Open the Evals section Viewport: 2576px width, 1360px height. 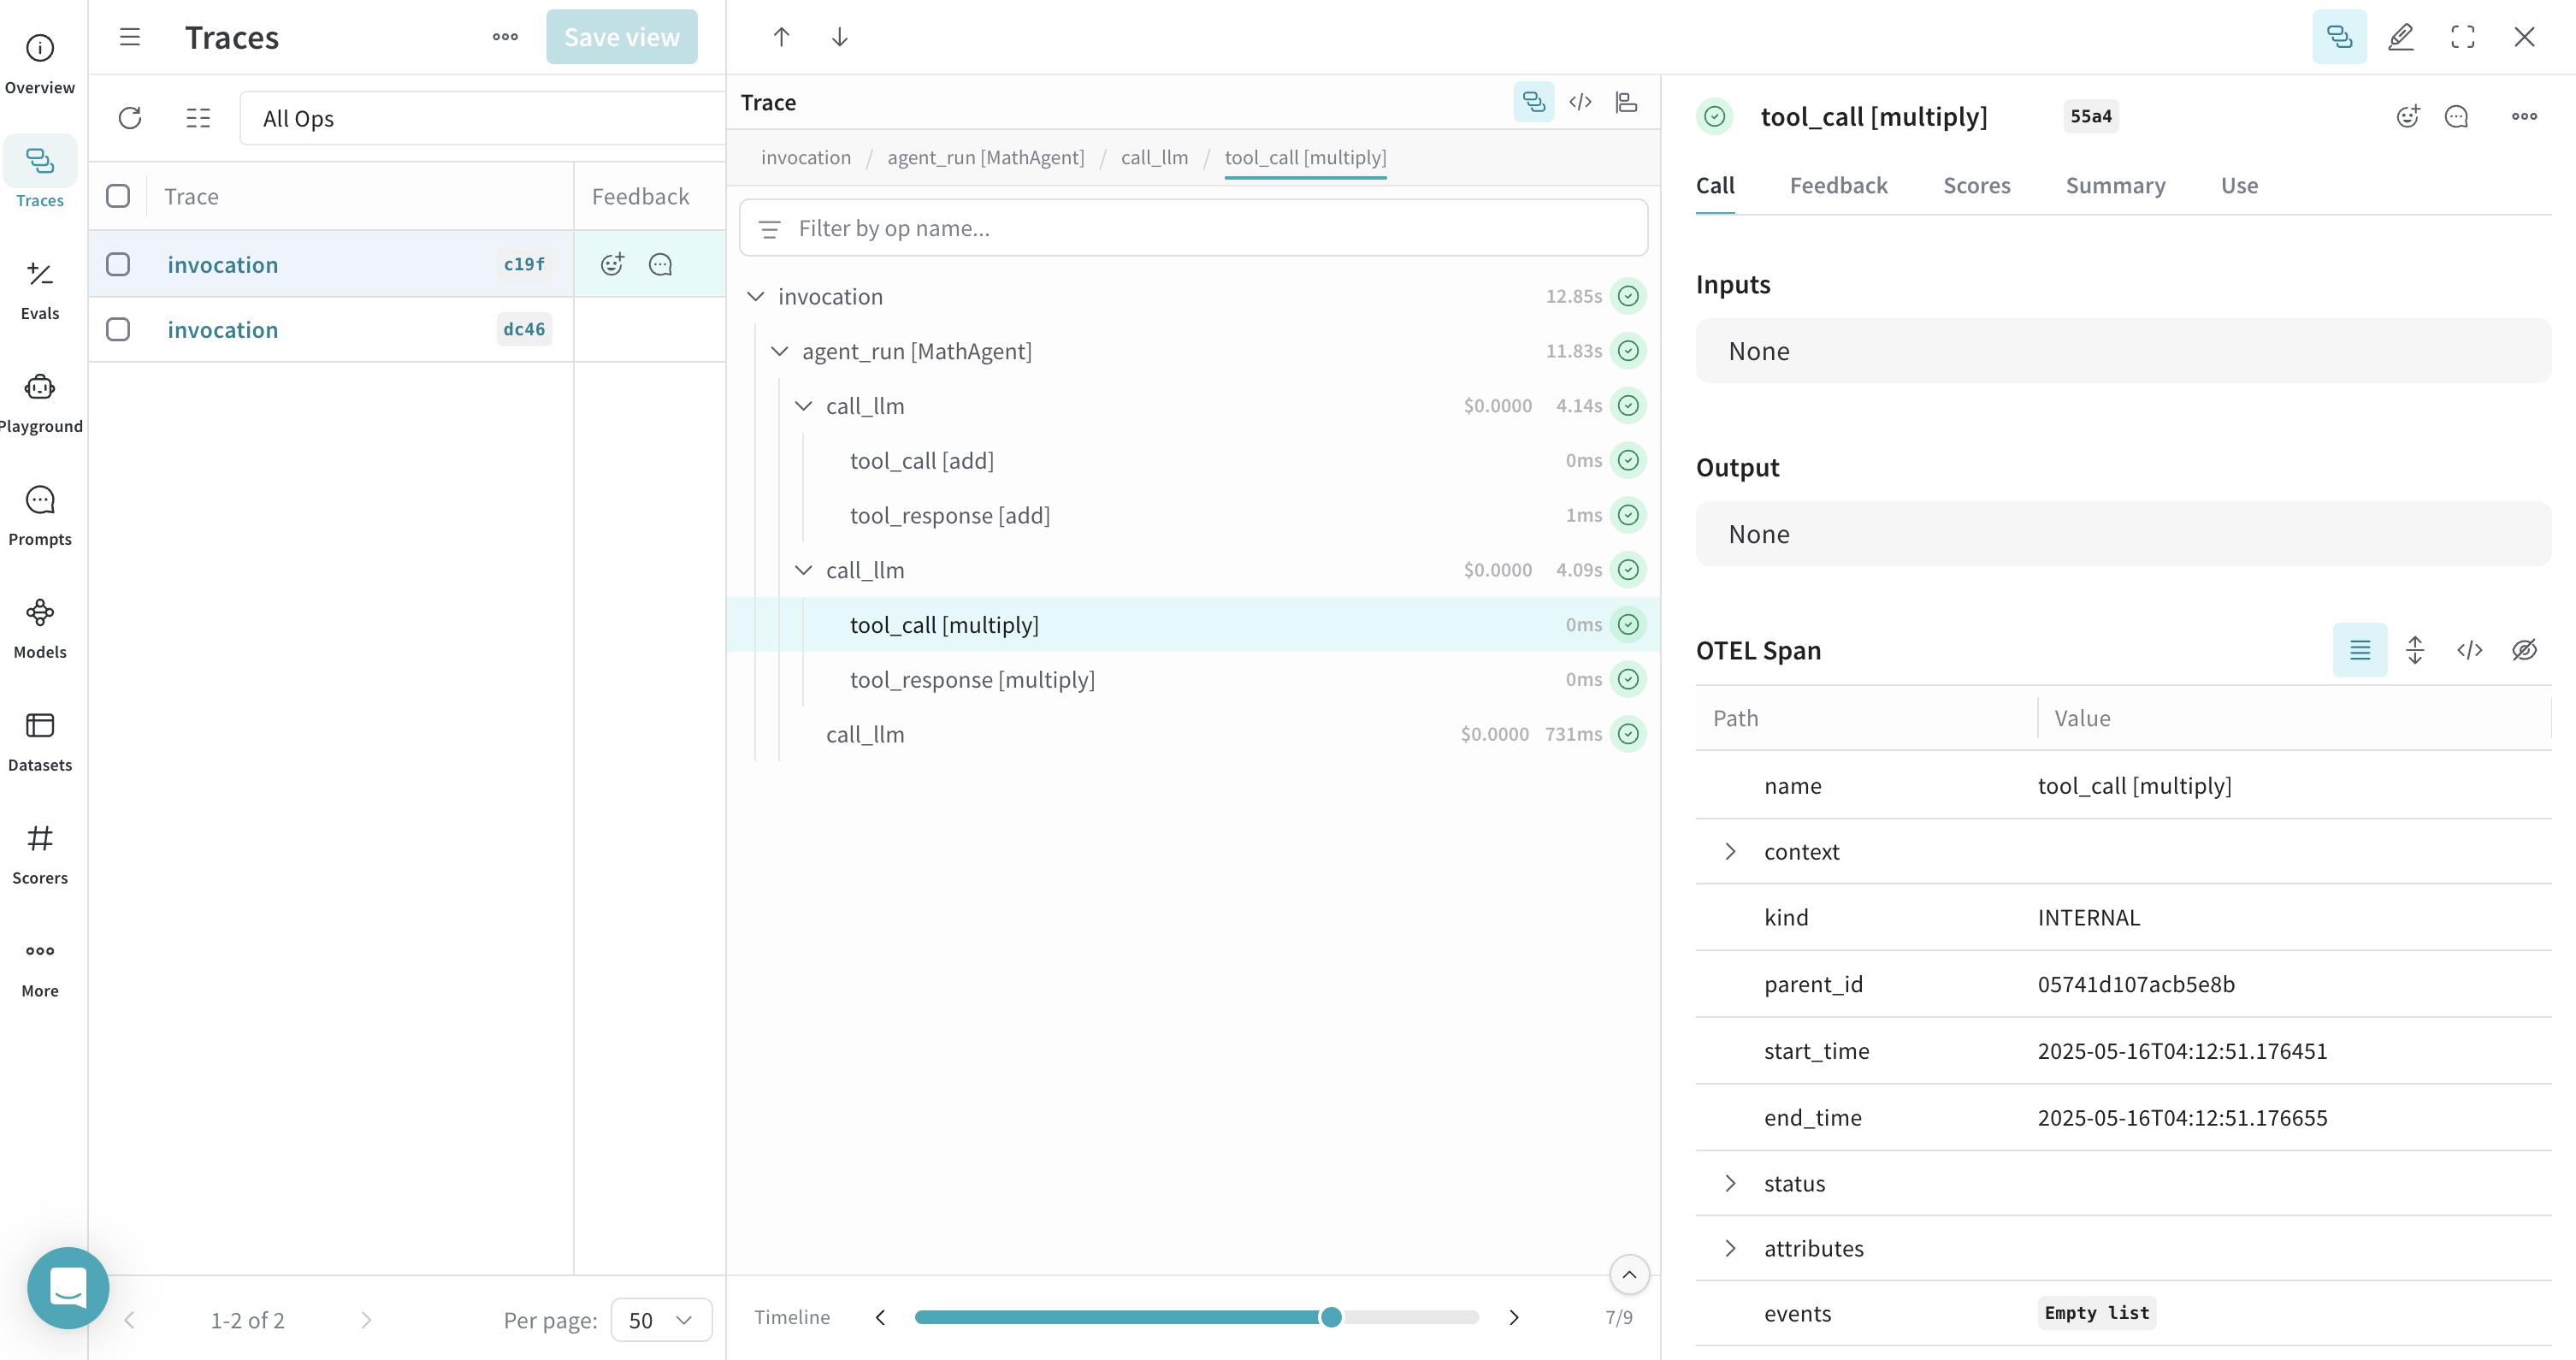point(40,290)
